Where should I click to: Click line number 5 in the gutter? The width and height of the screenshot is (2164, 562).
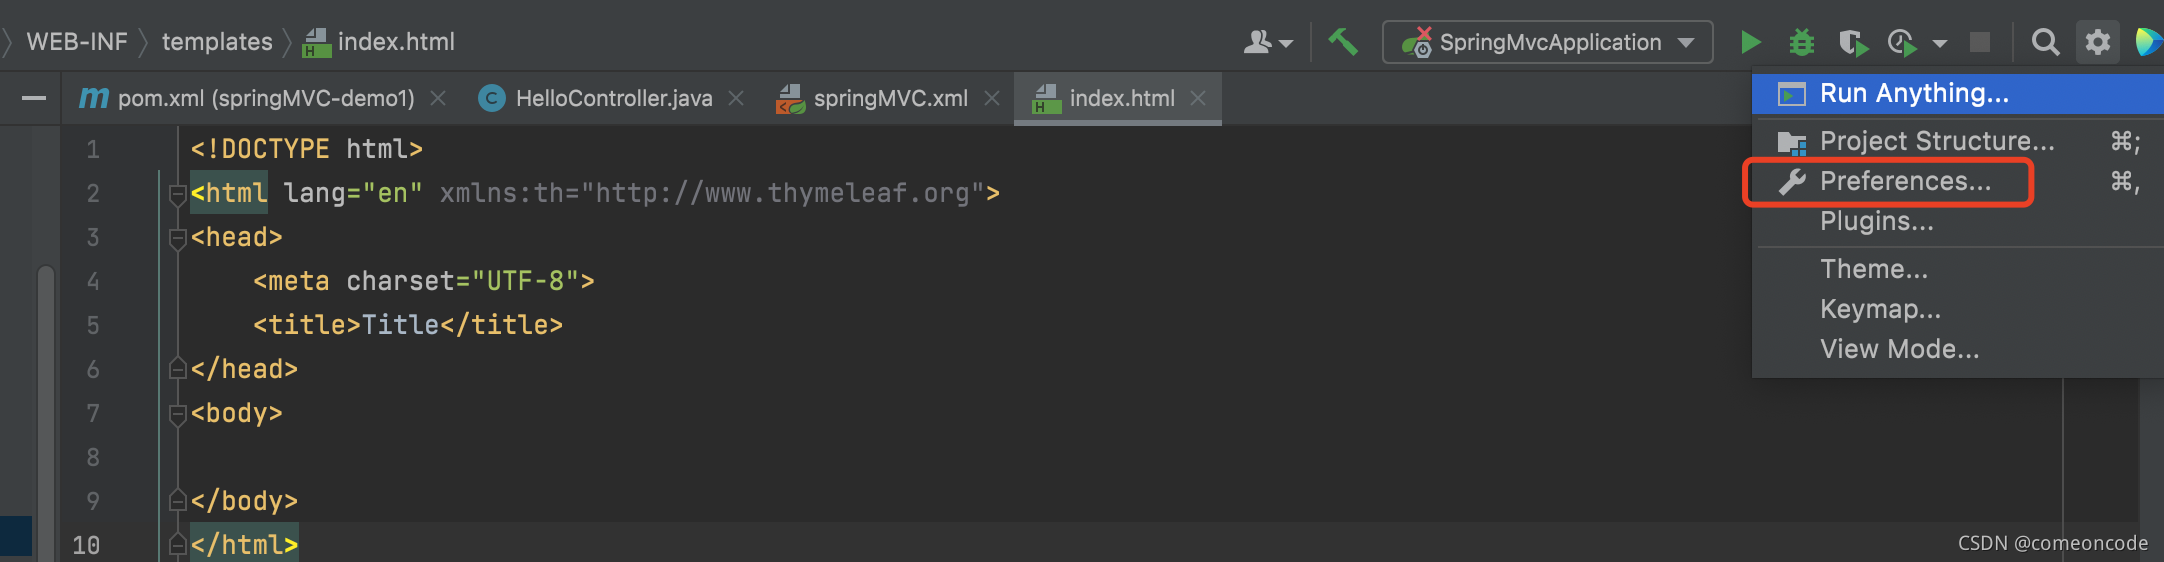point(92,326)
